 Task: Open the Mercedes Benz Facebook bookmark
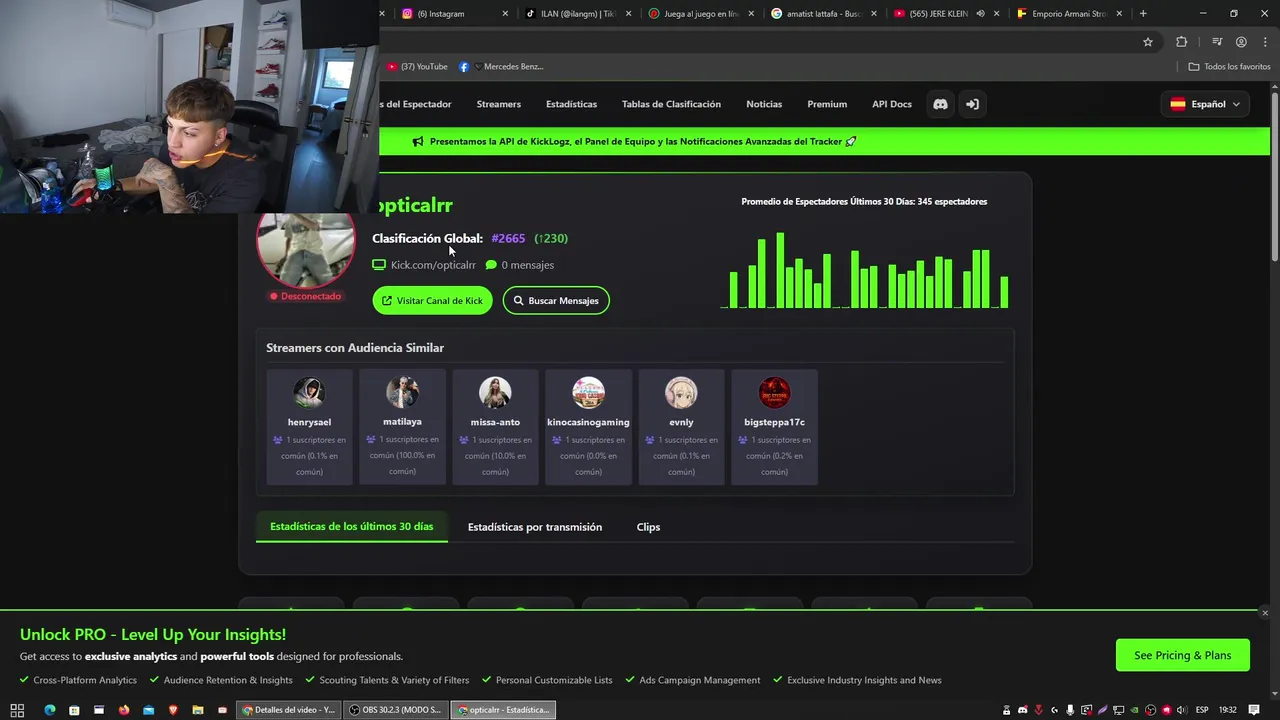click(501, 66)
